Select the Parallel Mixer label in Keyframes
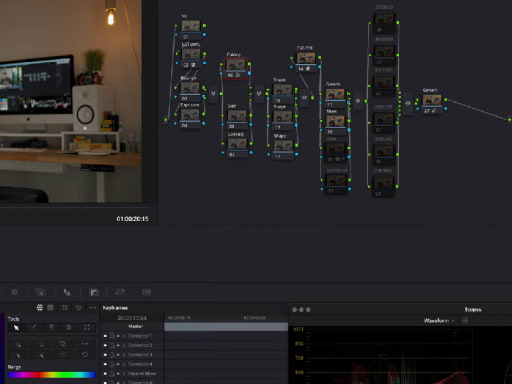The width and height of the screenshot is (512, 384). [x=142, y=373]
